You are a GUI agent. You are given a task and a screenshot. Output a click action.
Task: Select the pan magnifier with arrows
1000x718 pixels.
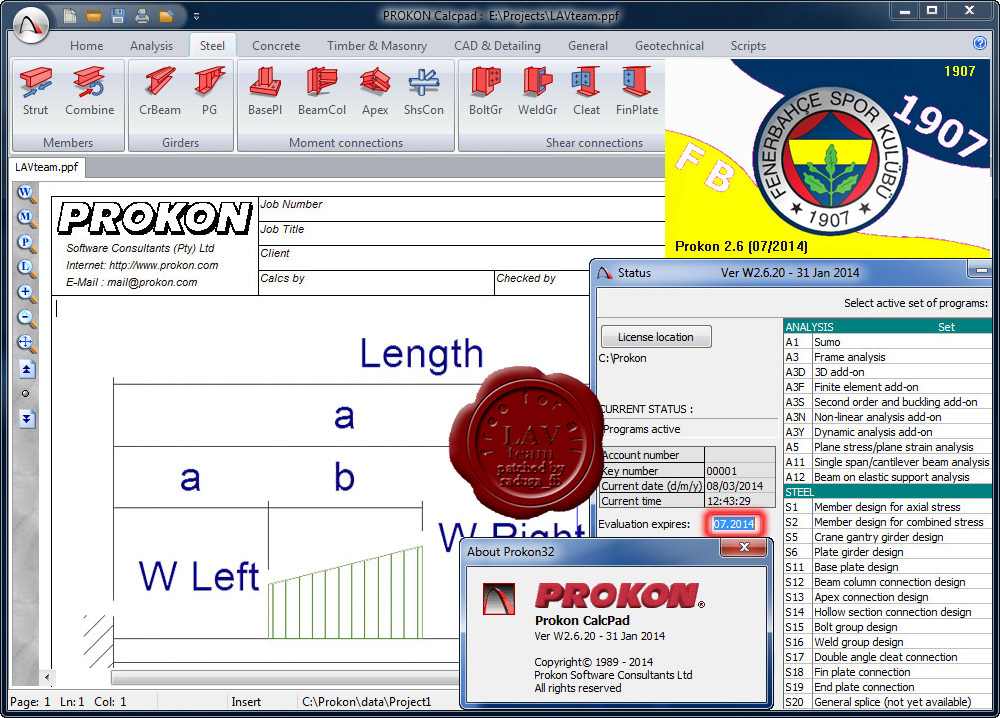(26, 343)
